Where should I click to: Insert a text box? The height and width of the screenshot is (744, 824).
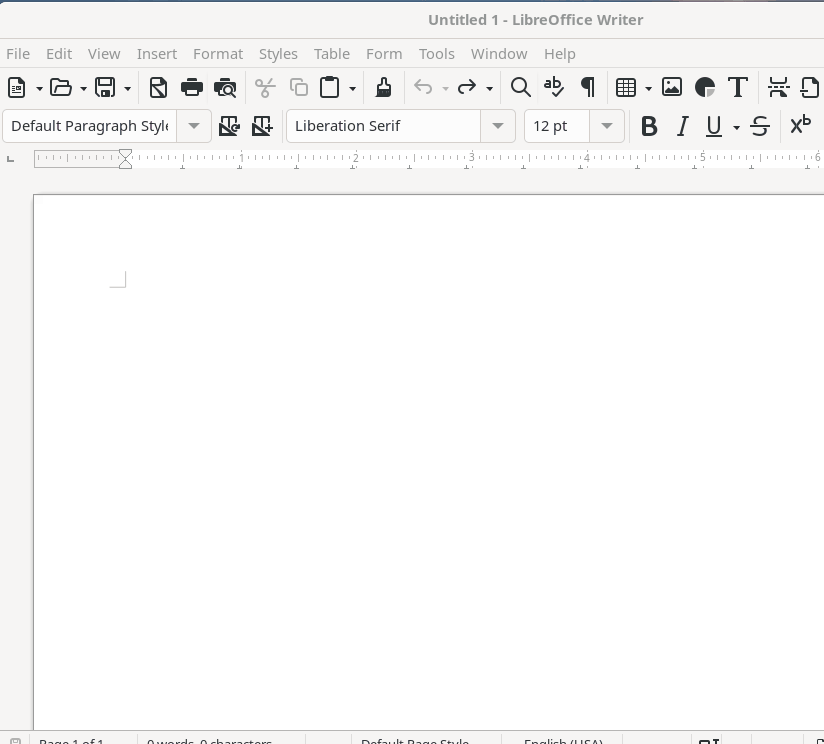coord(737,87)
